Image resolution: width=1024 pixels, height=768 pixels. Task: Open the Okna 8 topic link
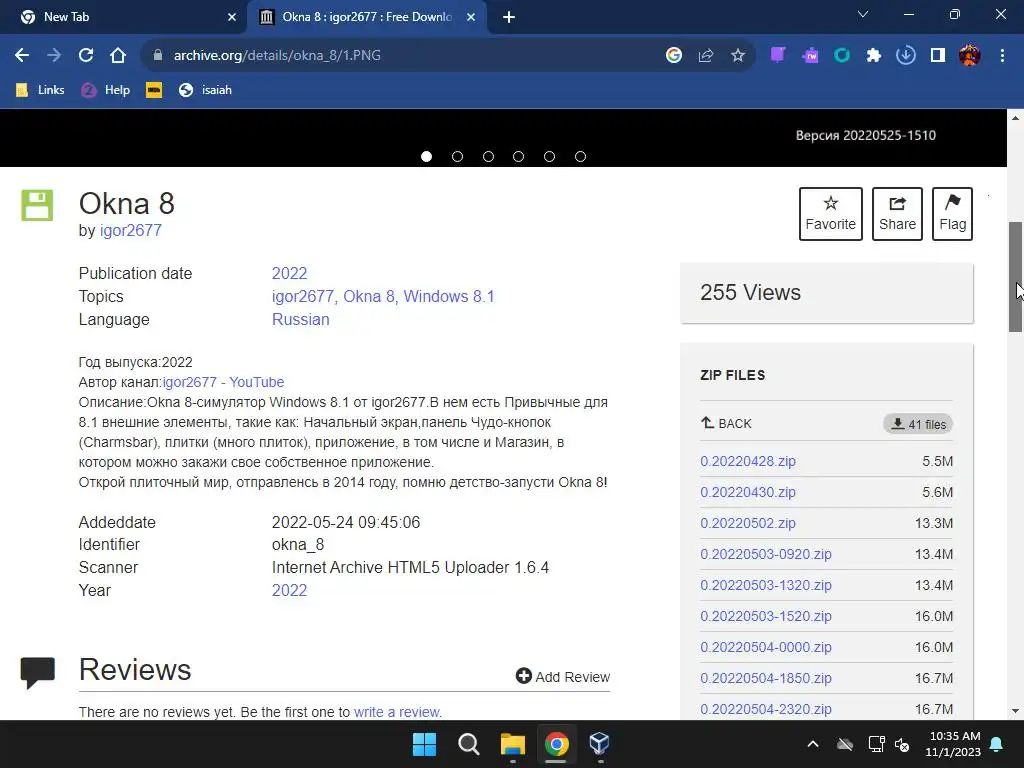369,296
